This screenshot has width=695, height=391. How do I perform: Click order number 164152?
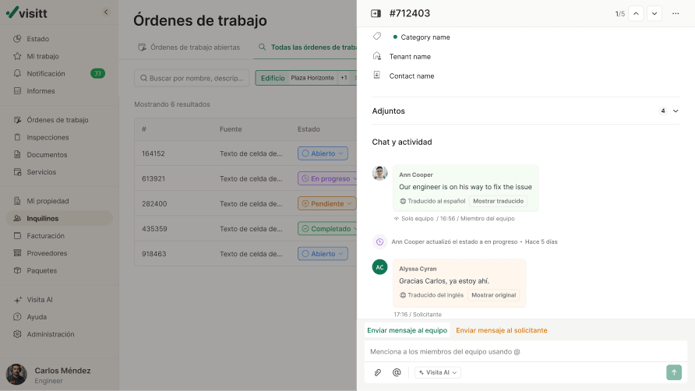(153, 153)
